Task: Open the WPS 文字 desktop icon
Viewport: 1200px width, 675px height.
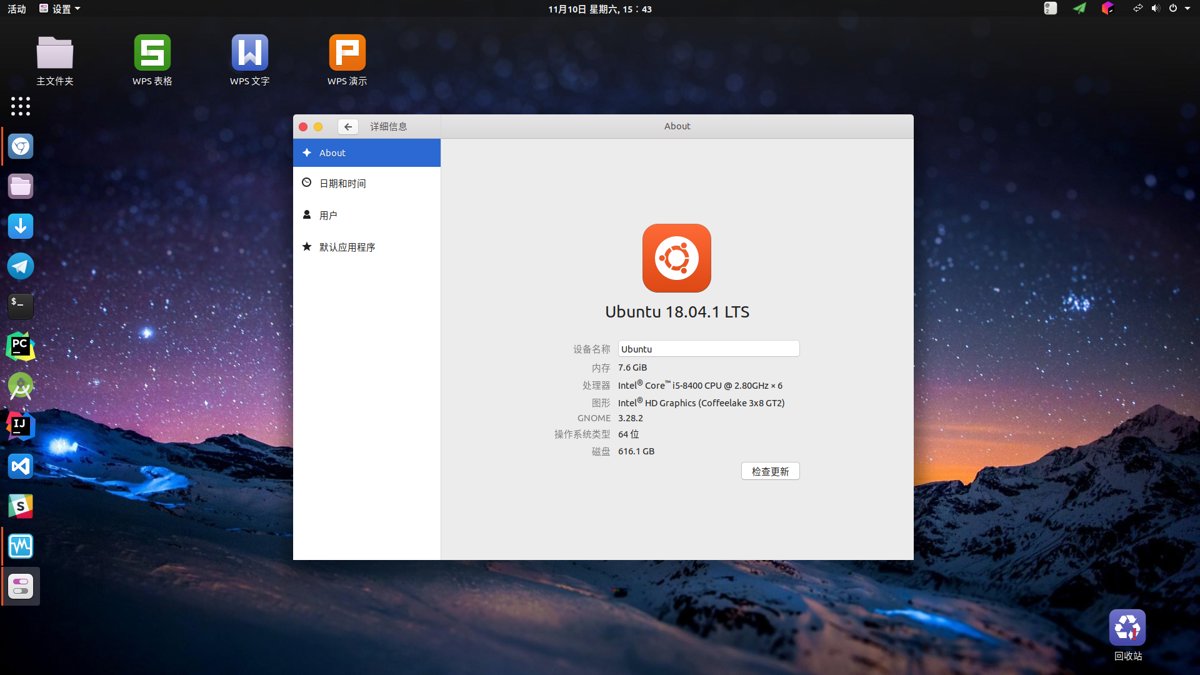Action: tap(250, 60)
